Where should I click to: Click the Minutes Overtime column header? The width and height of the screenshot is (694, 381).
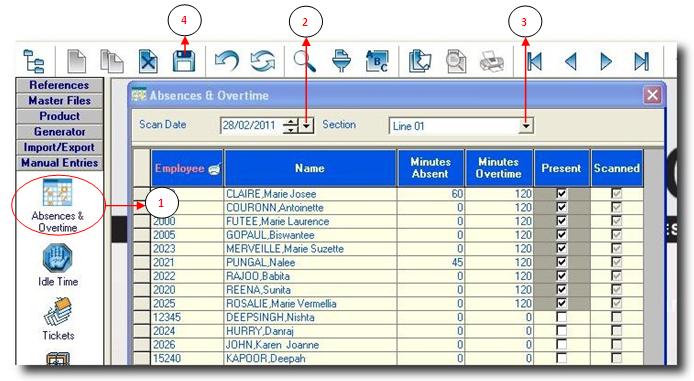(x=498, y=168)
